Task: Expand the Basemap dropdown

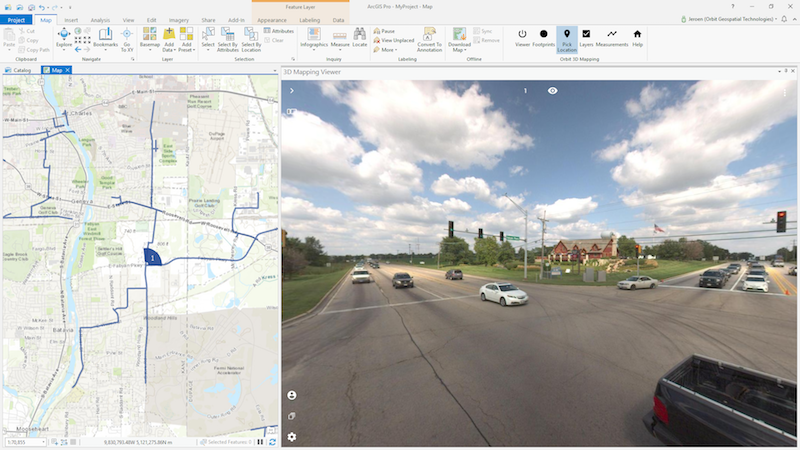Action: (149, 46)
